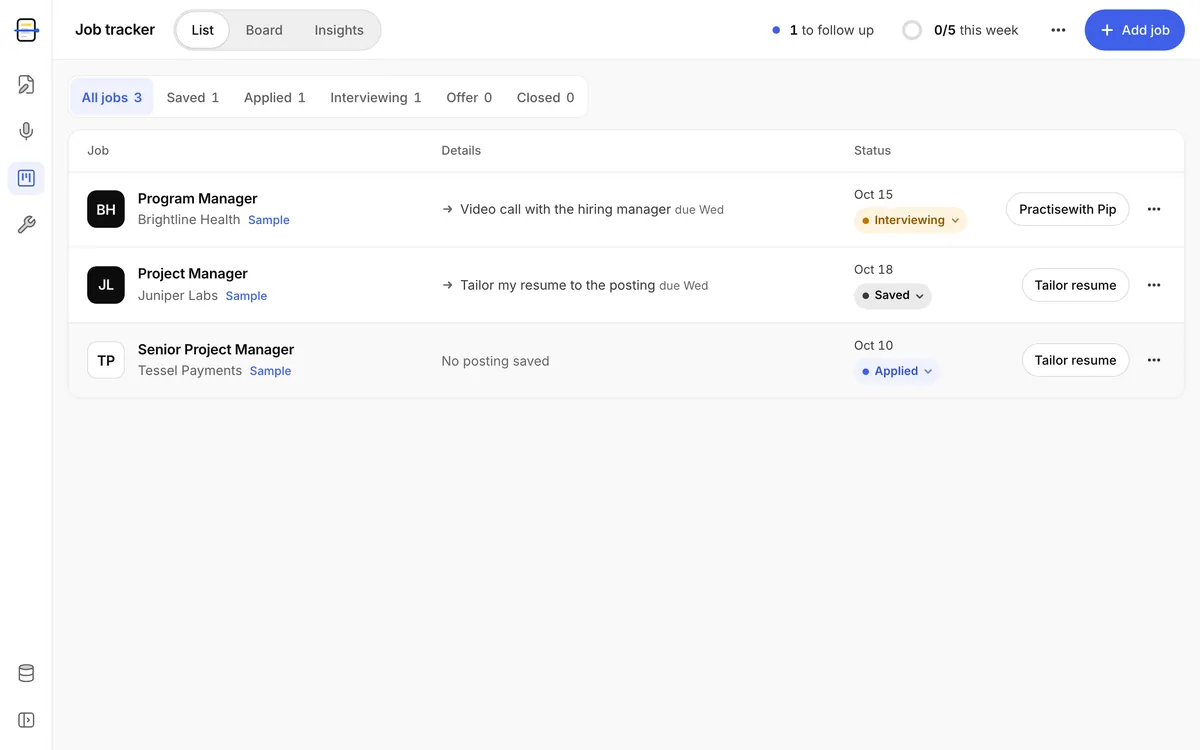Click the Oct 15 date
This screenshot has width=1200, height=750.
pyautogui.click(x=873, y=194)
